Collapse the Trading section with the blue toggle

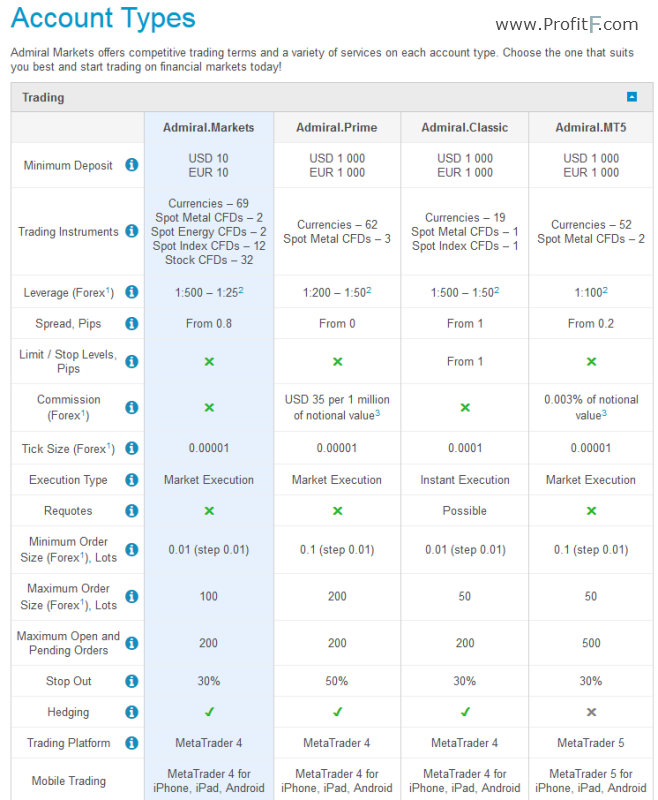[x=631, y=96]
